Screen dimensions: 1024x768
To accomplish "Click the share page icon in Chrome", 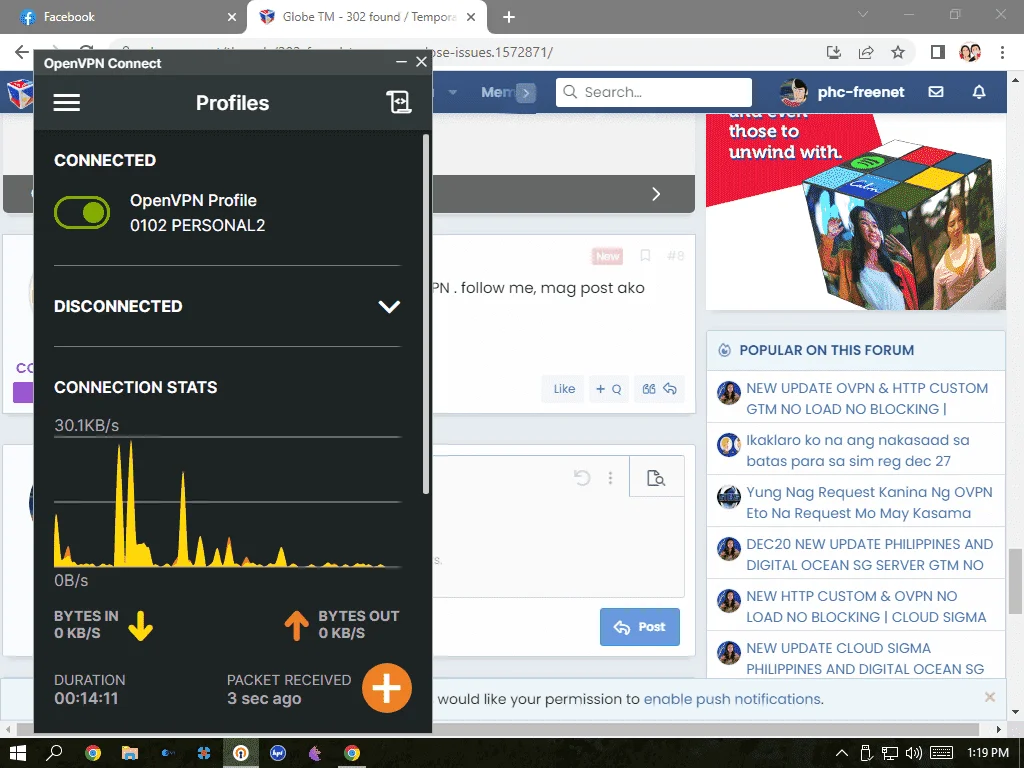I will click(866, 52).
